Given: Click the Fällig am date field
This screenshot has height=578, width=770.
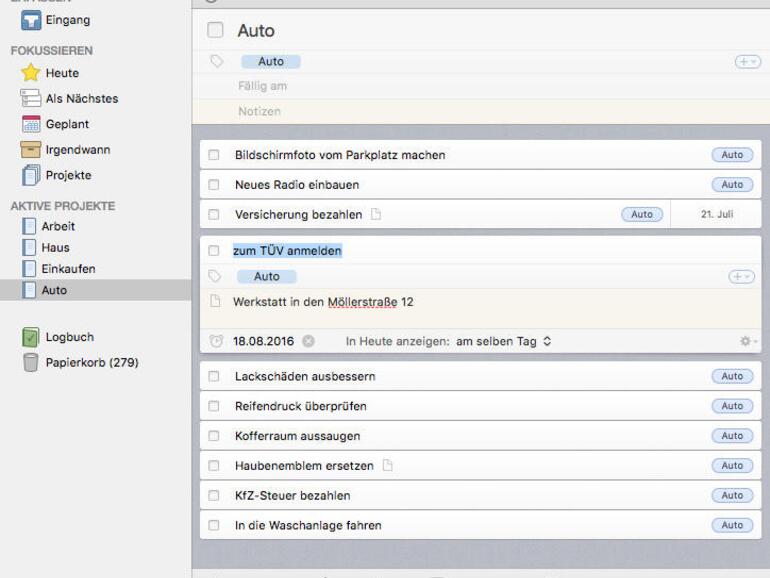Looking at the screenshot, I should coord(263,87).
